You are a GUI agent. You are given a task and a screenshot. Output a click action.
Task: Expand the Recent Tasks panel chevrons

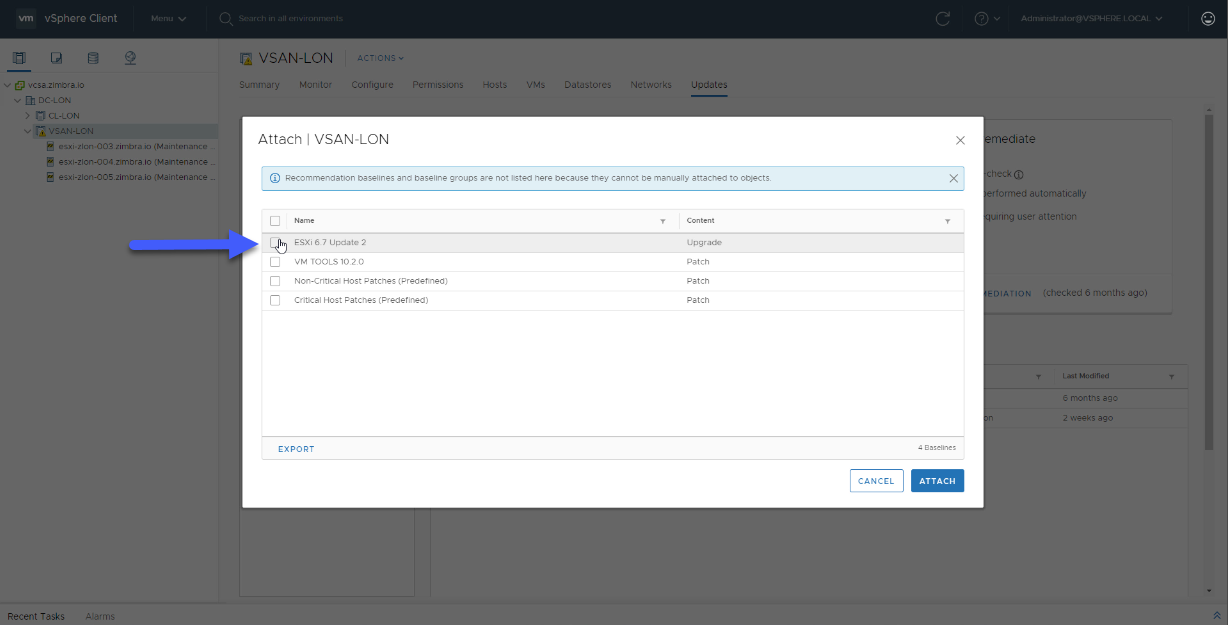point(1217,616)
